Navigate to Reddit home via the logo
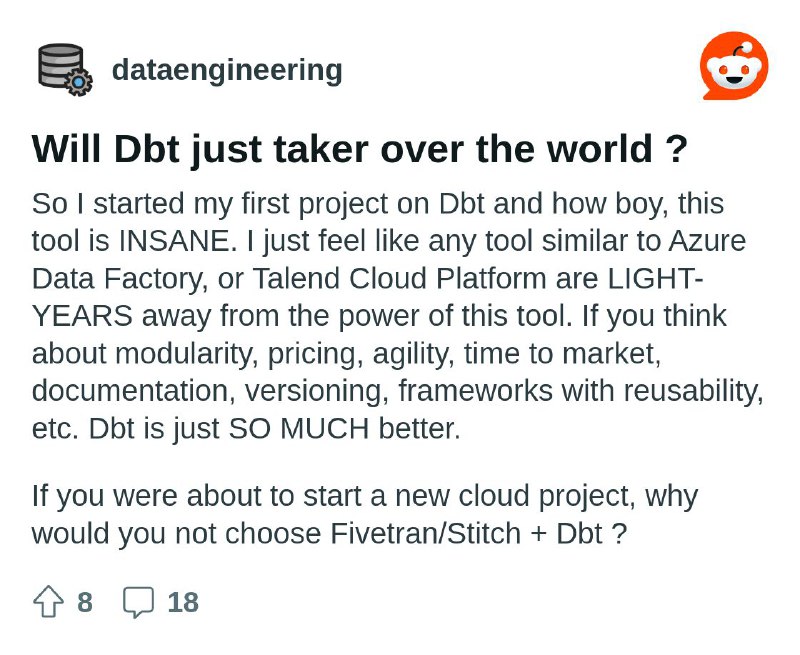 (x=737, y=64)
